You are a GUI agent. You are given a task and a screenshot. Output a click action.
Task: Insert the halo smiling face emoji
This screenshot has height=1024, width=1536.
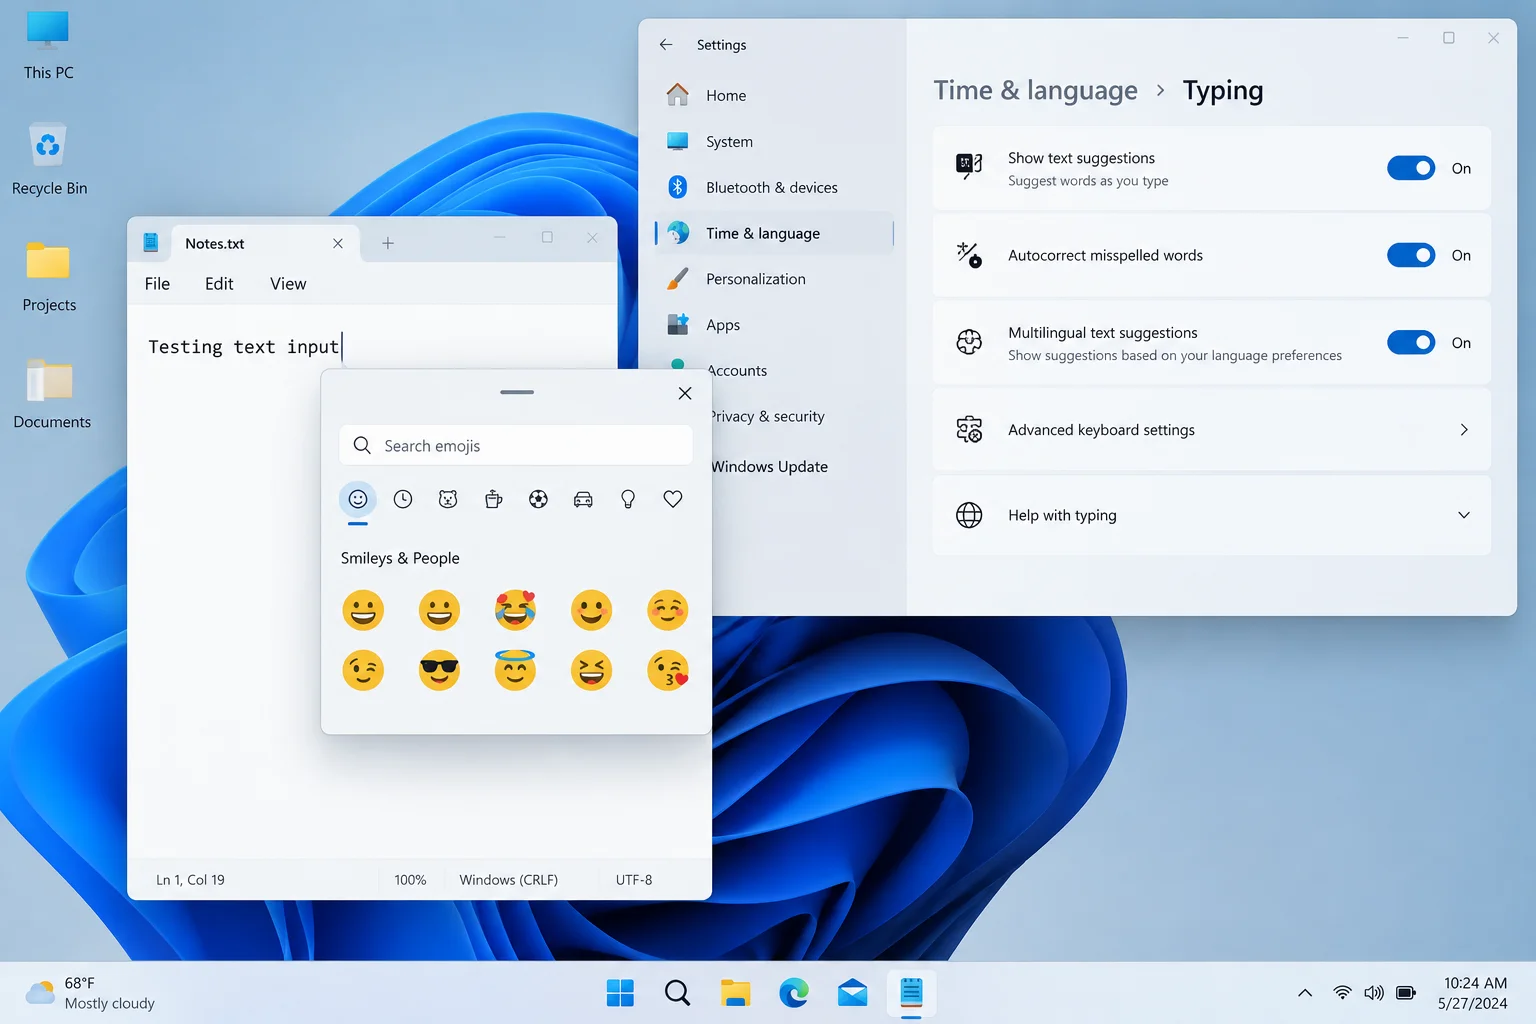click(515, 670)
